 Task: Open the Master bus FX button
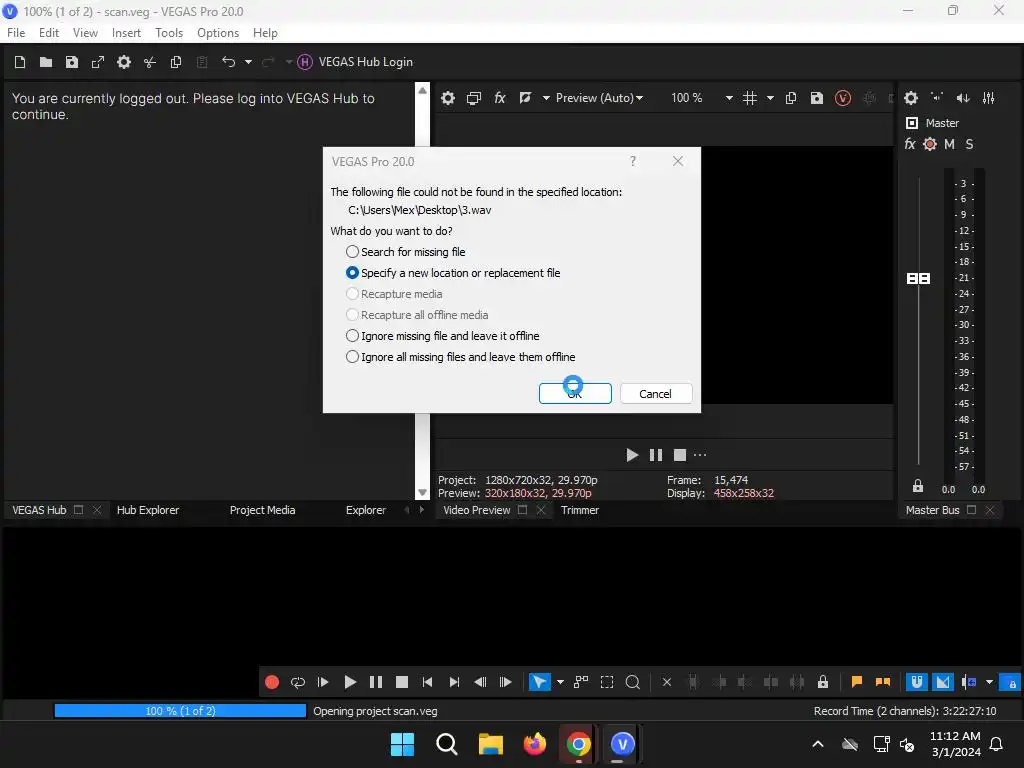click(x=910, y=144)
